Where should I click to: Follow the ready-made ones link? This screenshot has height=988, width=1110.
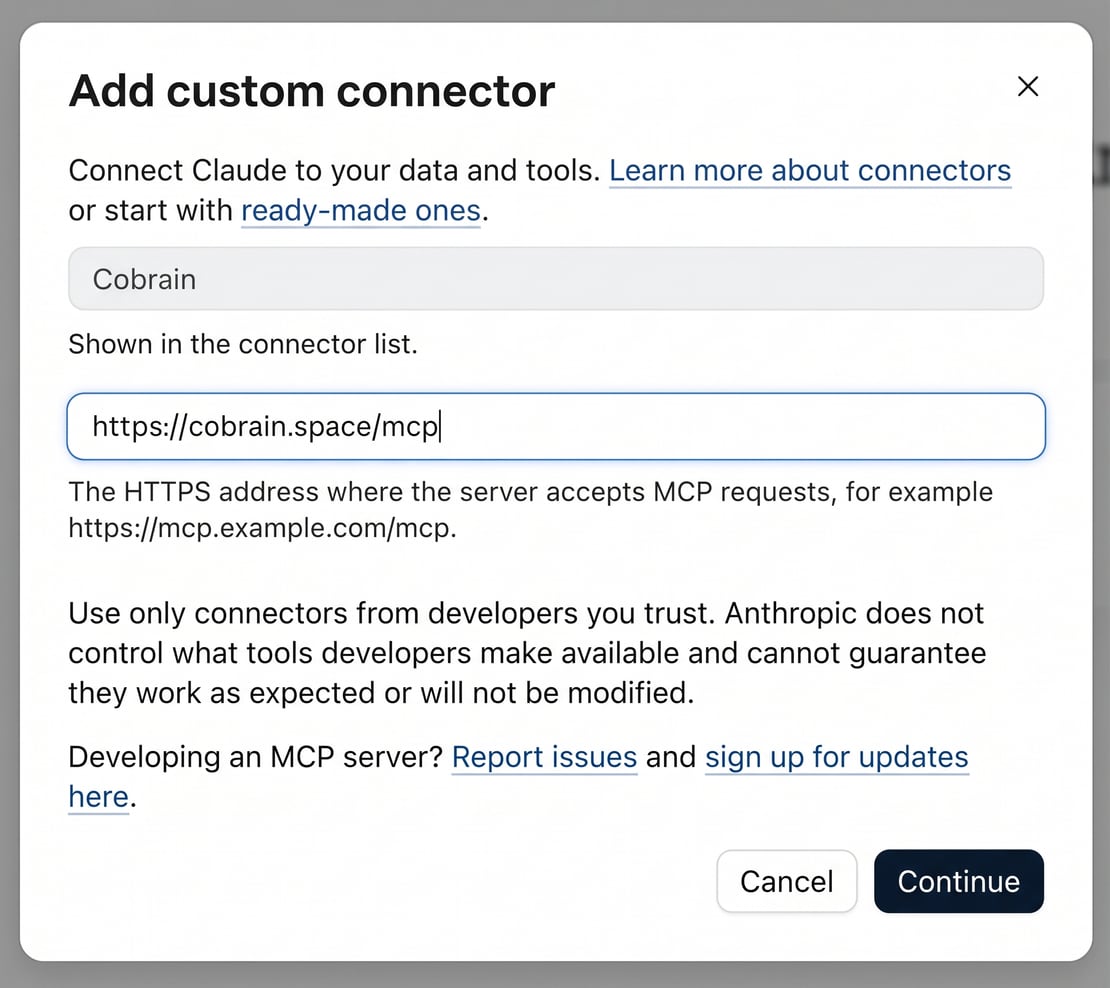(361, 210)
